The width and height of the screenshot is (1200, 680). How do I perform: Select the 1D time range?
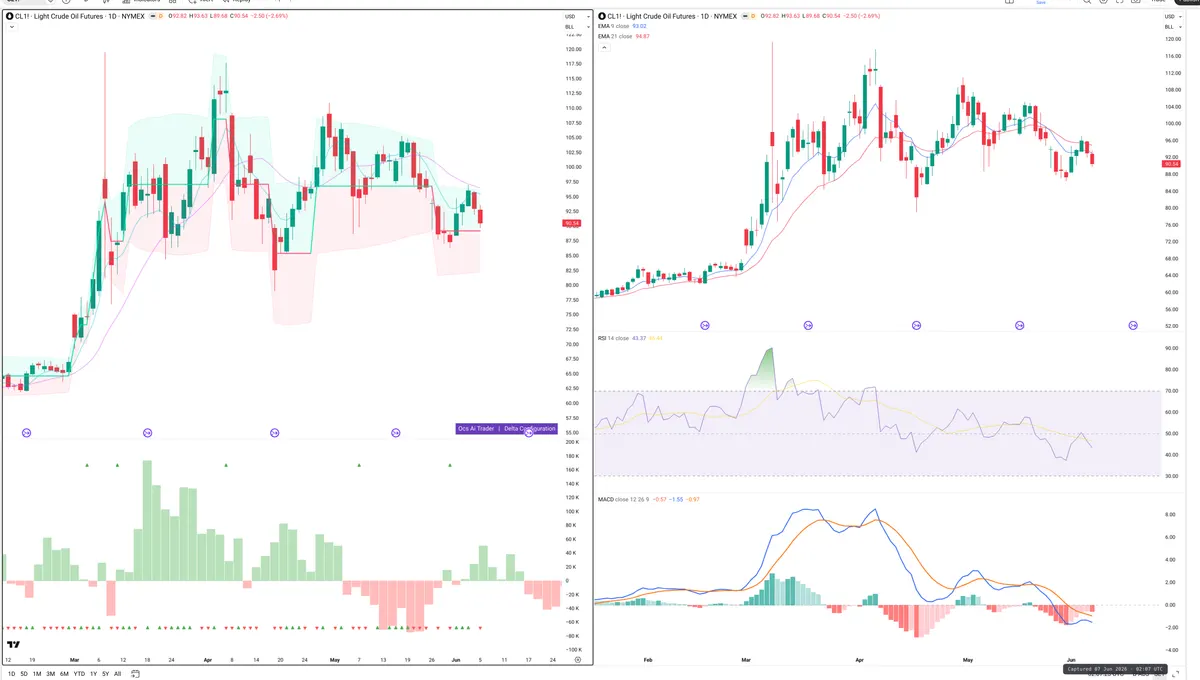pos(10,674)
